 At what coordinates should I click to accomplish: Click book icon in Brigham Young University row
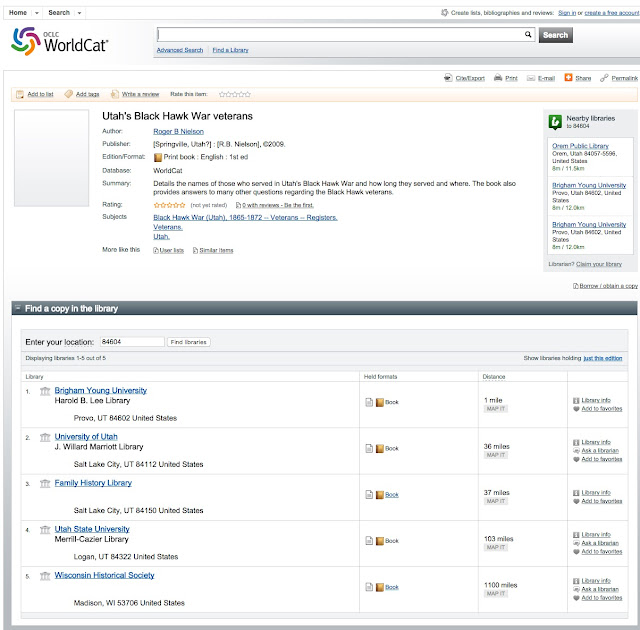tap(380, 402)
